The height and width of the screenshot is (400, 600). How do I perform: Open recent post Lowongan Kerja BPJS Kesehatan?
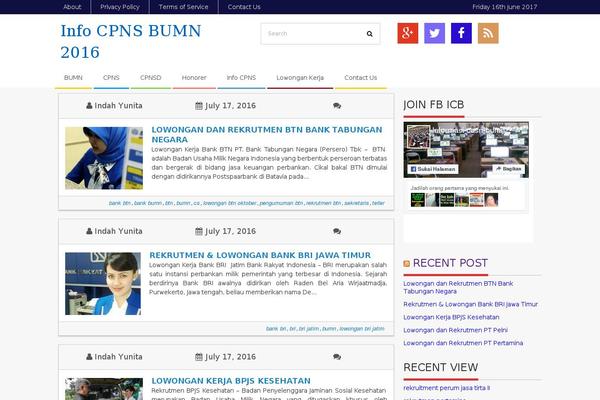451,317
